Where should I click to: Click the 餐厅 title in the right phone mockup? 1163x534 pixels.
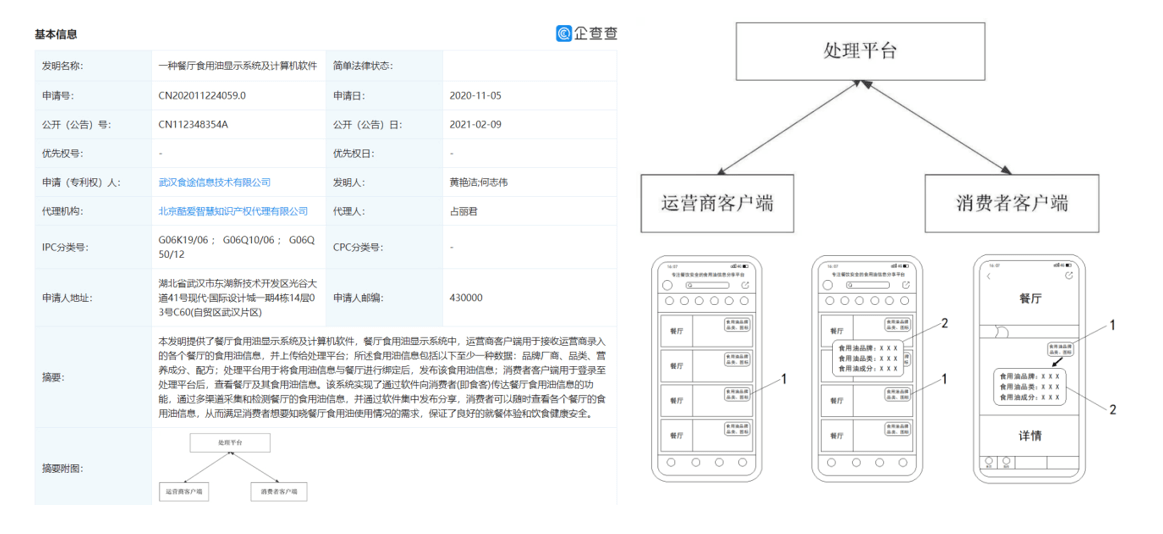coord(1029,300)
